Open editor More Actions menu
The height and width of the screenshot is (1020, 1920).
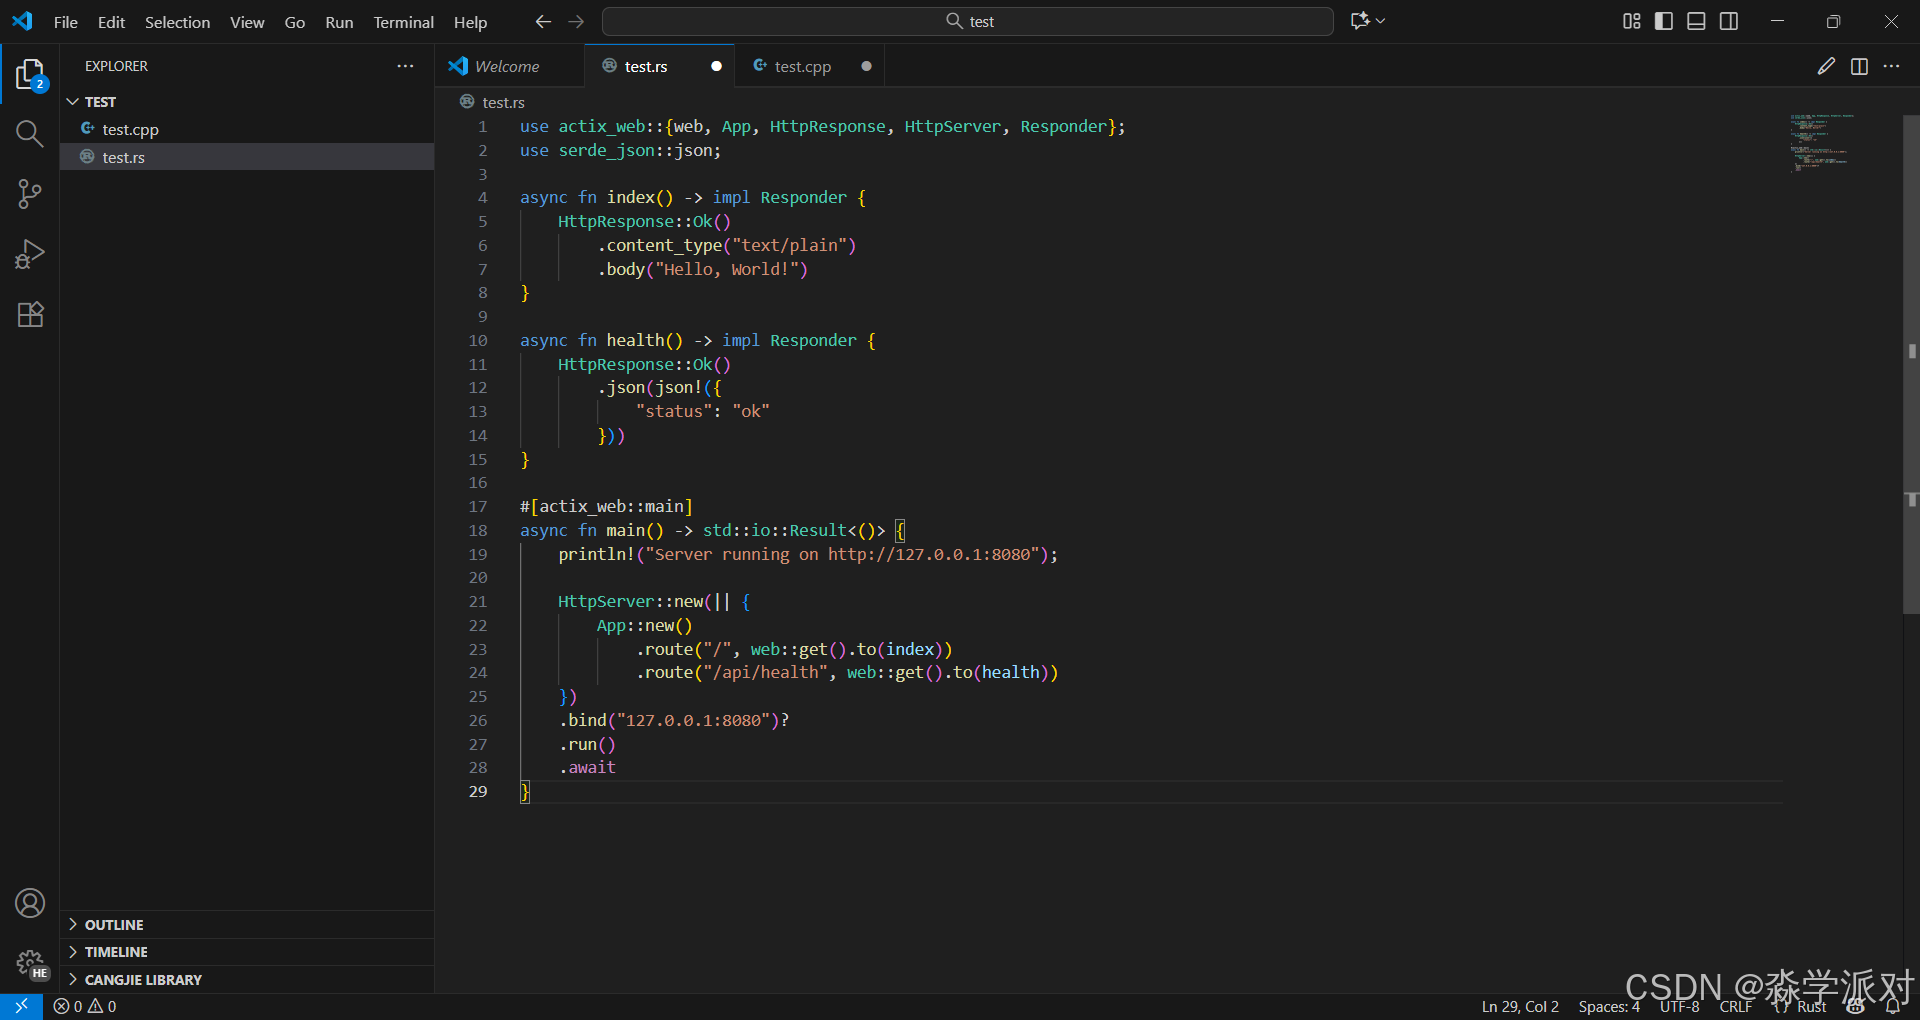1891,66
